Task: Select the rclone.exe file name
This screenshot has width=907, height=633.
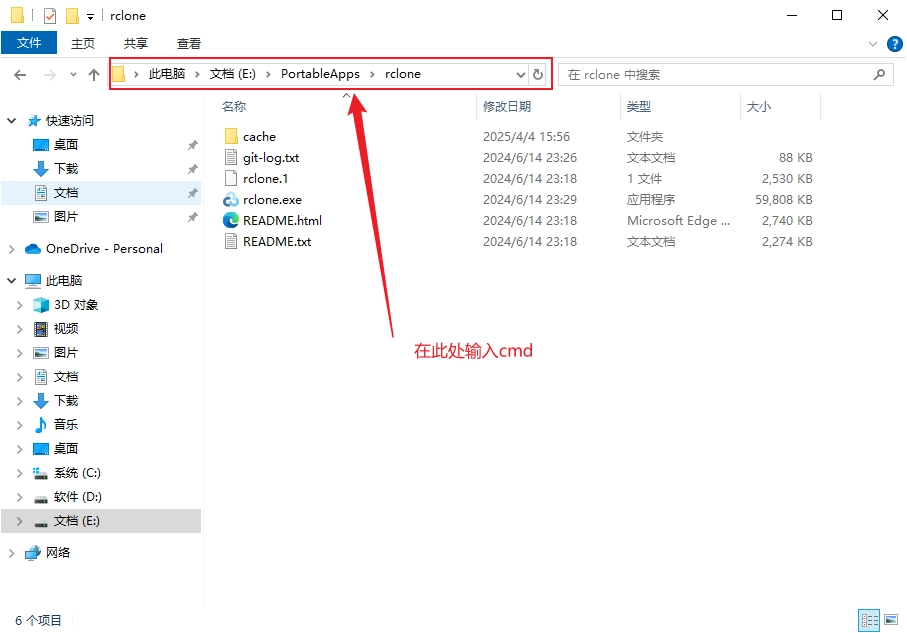Action: pos(272,200)
